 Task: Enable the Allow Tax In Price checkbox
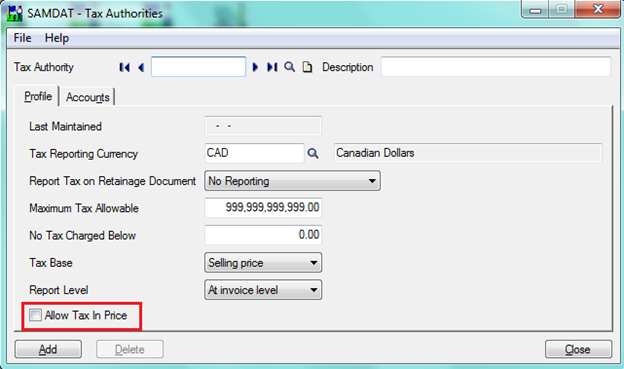click(x=35, y=315)
